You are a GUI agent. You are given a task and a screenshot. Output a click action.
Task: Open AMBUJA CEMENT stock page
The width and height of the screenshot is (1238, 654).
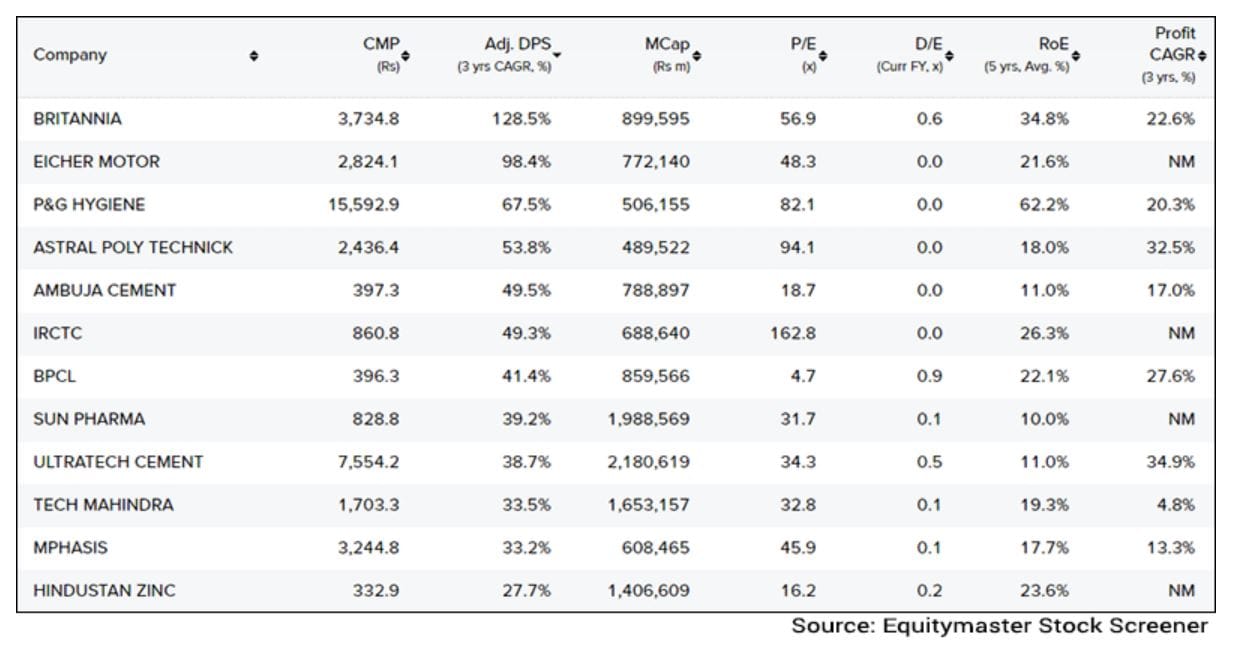[x=104, y=291]
